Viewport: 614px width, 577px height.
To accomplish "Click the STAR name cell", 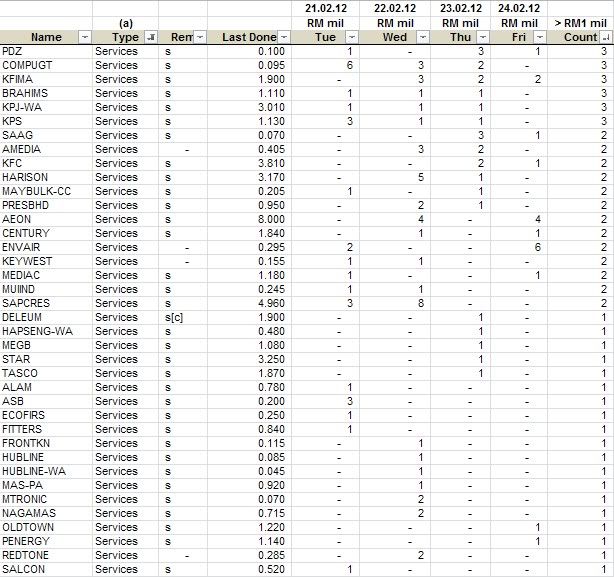I will click(x=46, y=359).
